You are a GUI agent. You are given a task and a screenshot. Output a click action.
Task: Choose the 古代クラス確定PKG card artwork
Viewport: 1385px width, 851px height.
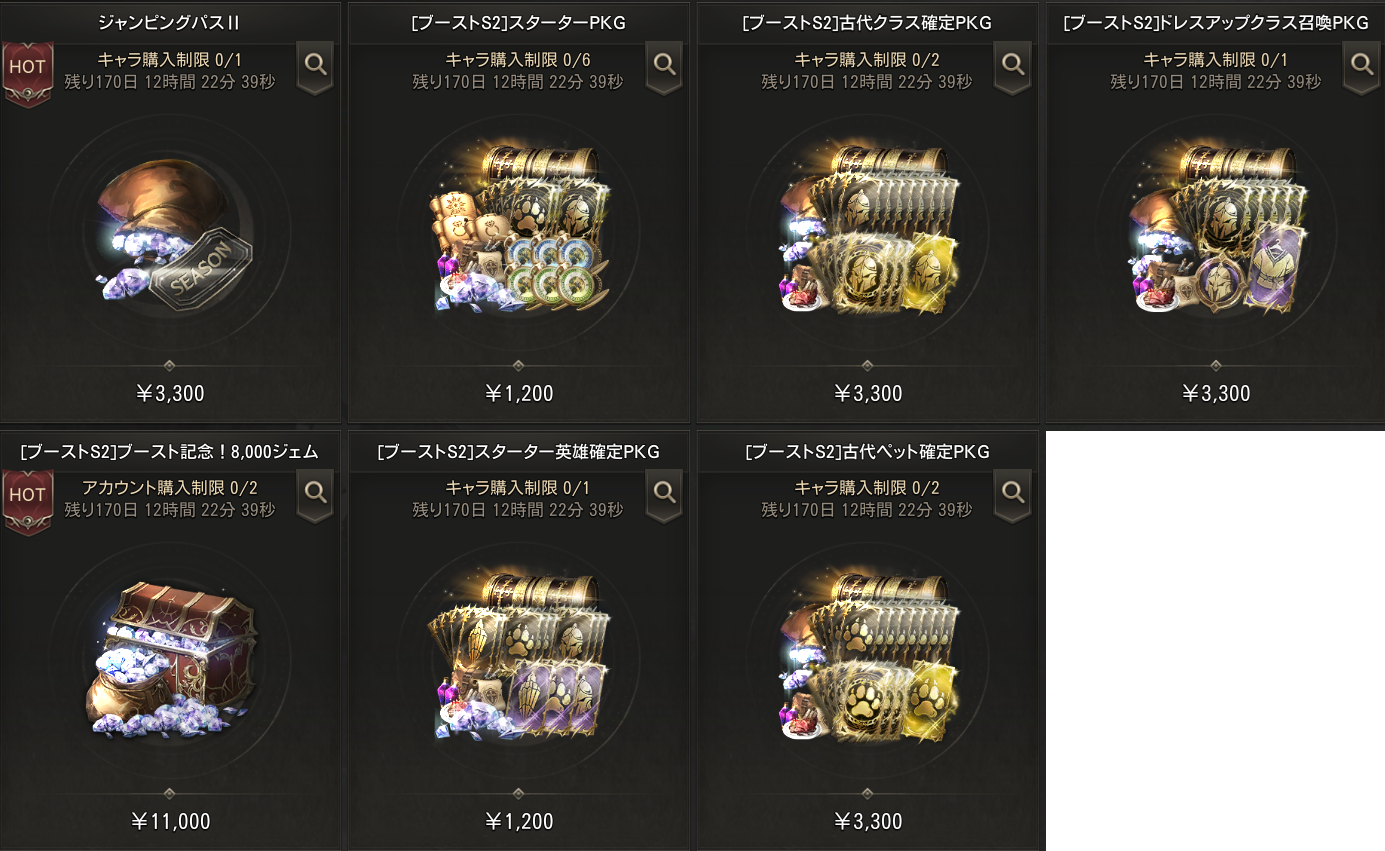coord(867,230)
